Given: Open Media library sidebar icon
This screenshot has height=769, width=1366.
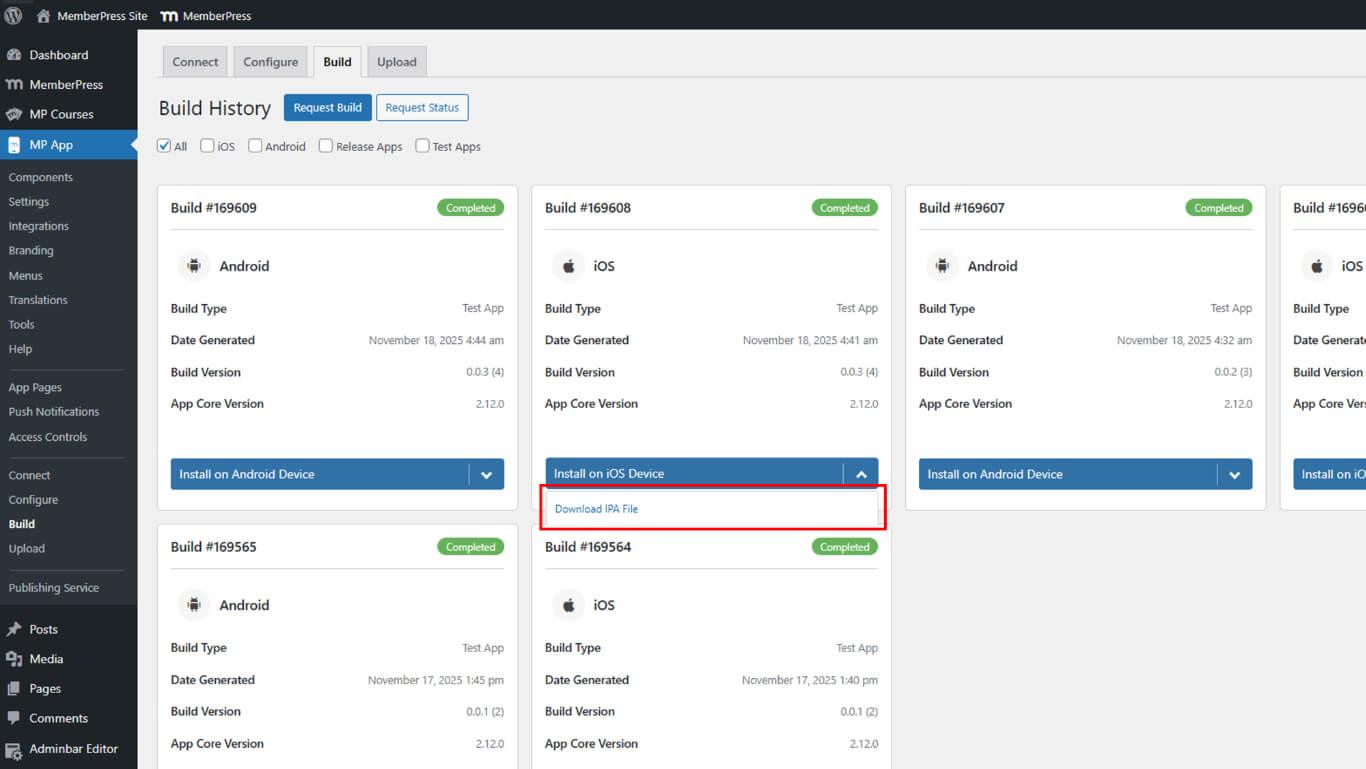Looking at the screenshot, I should [x=14, y=659].
